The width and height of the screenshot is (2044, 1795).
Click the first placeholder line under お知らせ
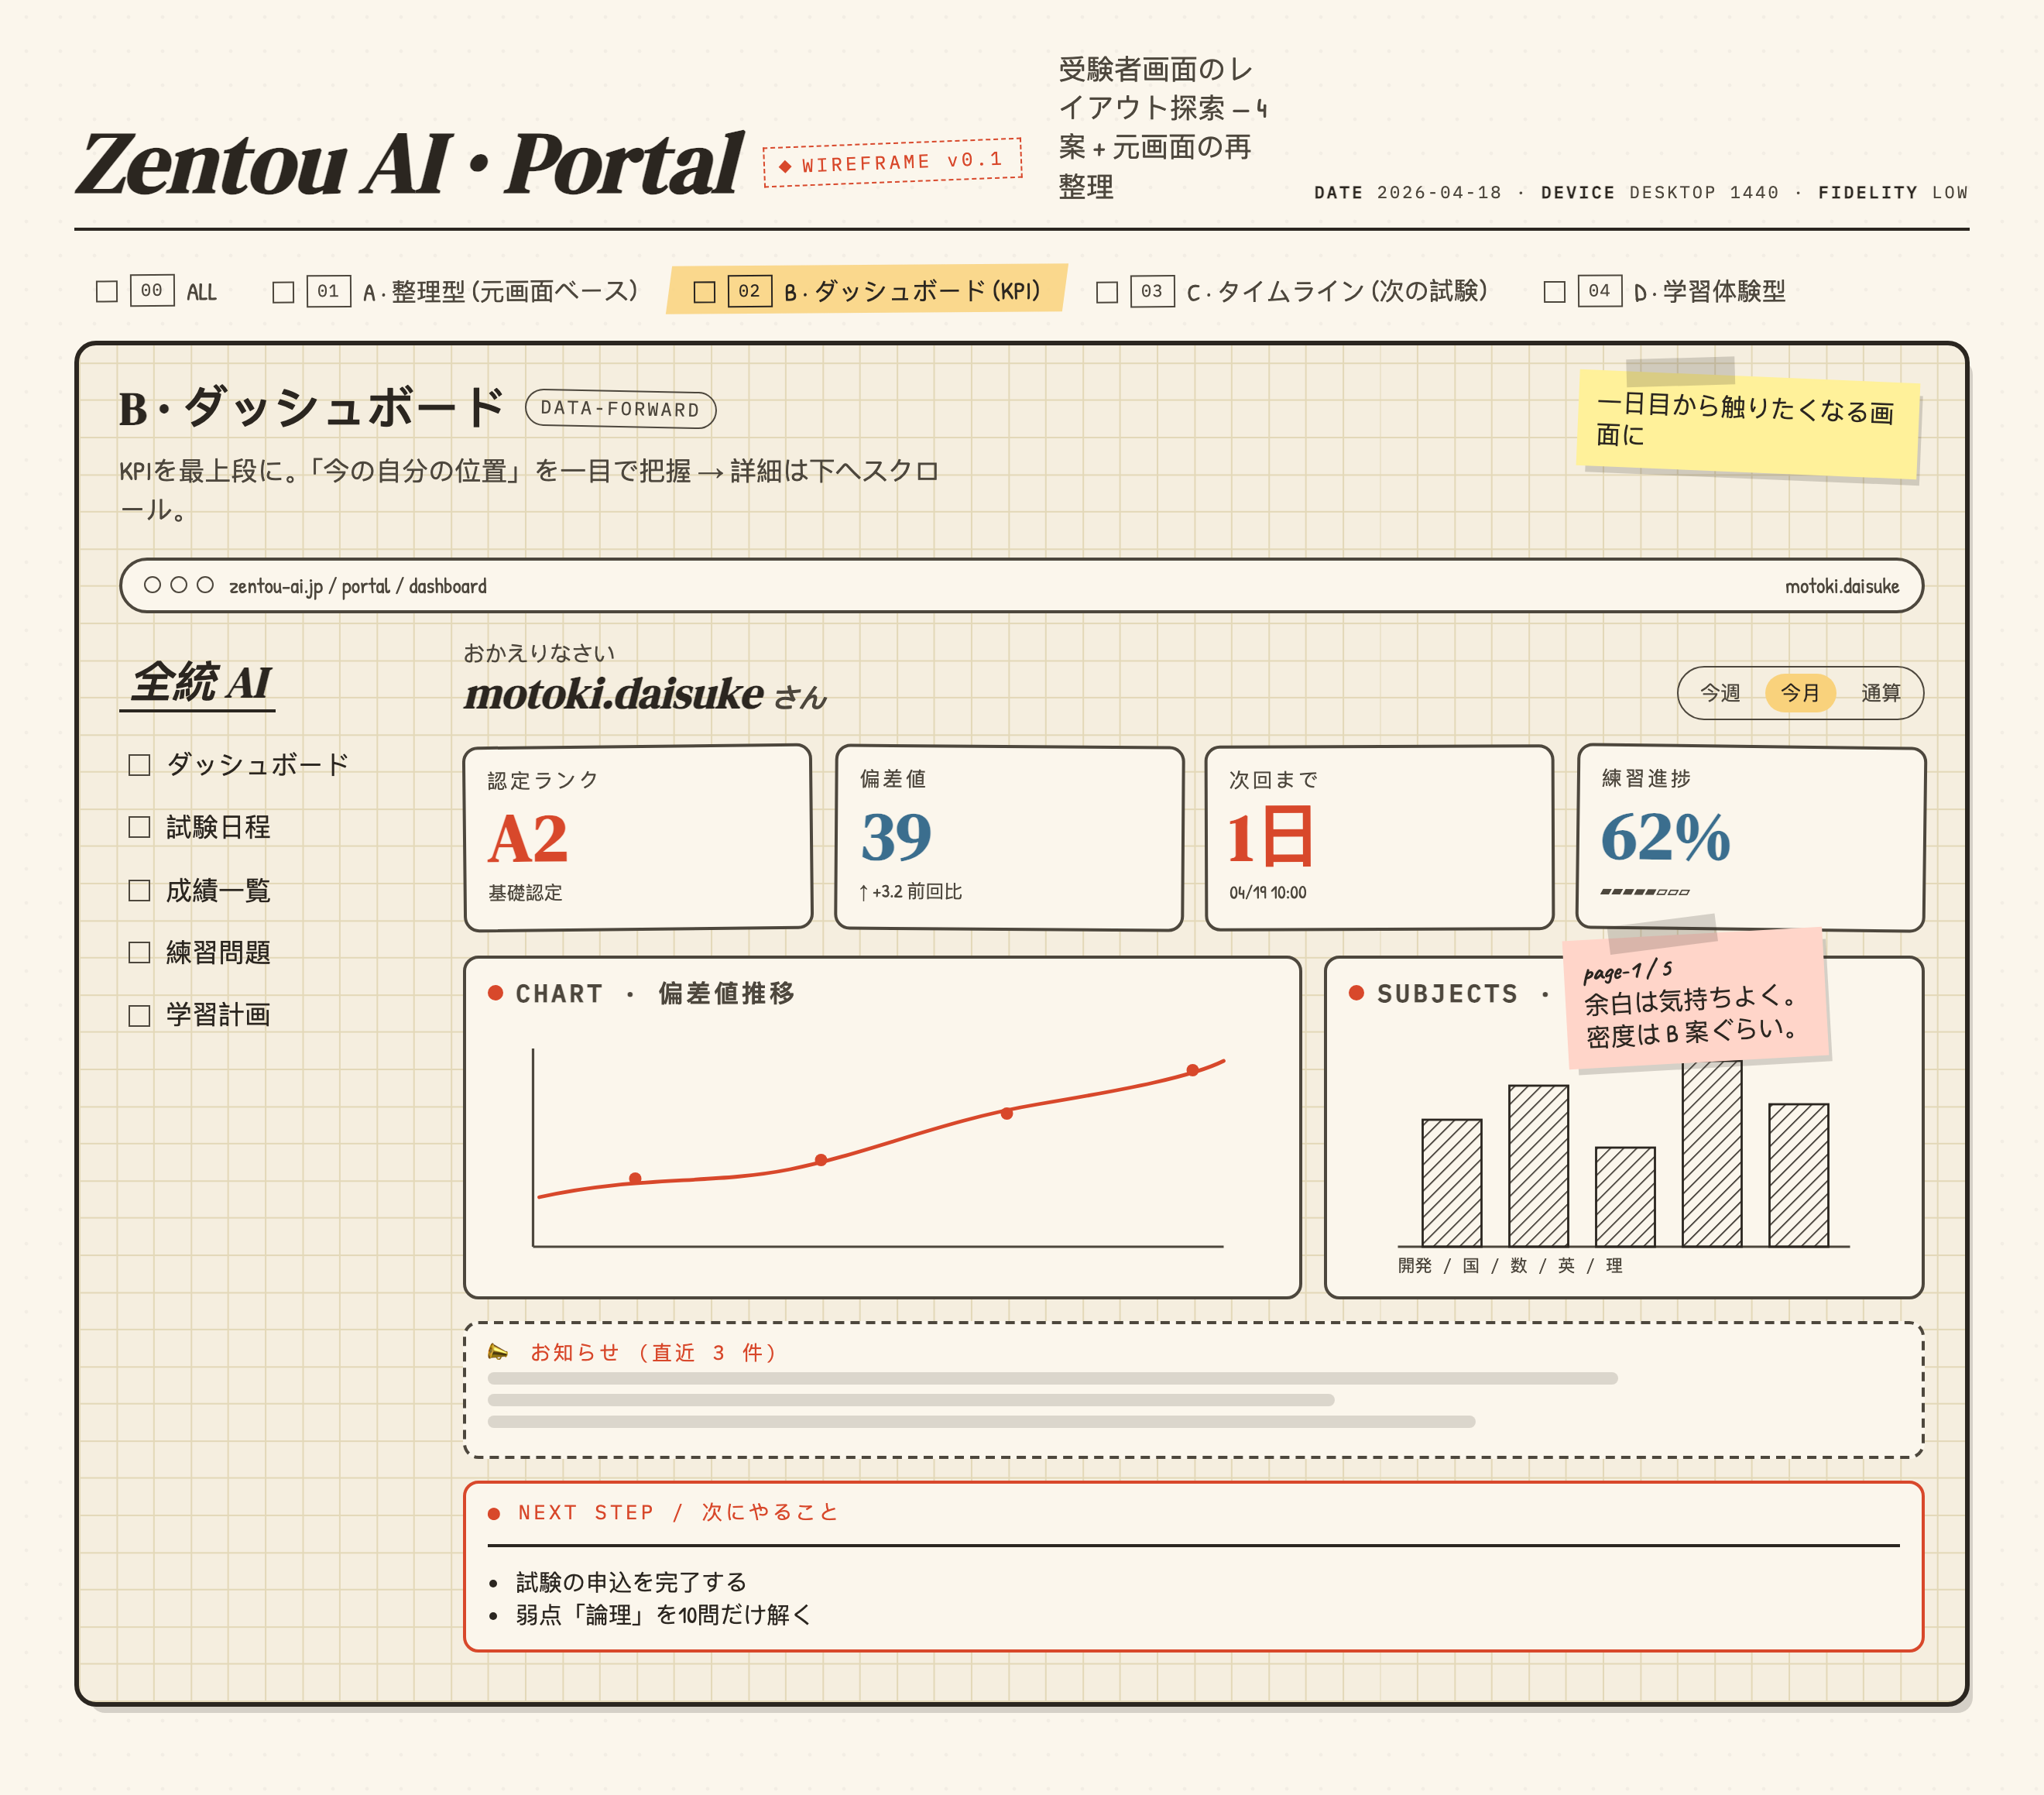pos(1052,1379)
